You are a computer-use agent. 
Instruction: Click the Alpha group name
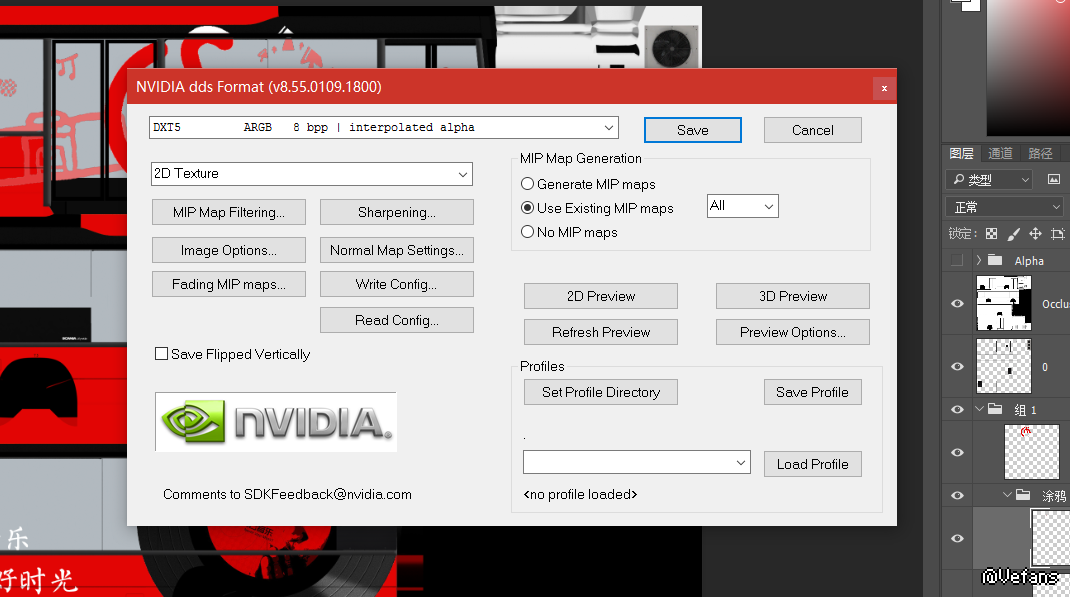[x=1029, y=261]
